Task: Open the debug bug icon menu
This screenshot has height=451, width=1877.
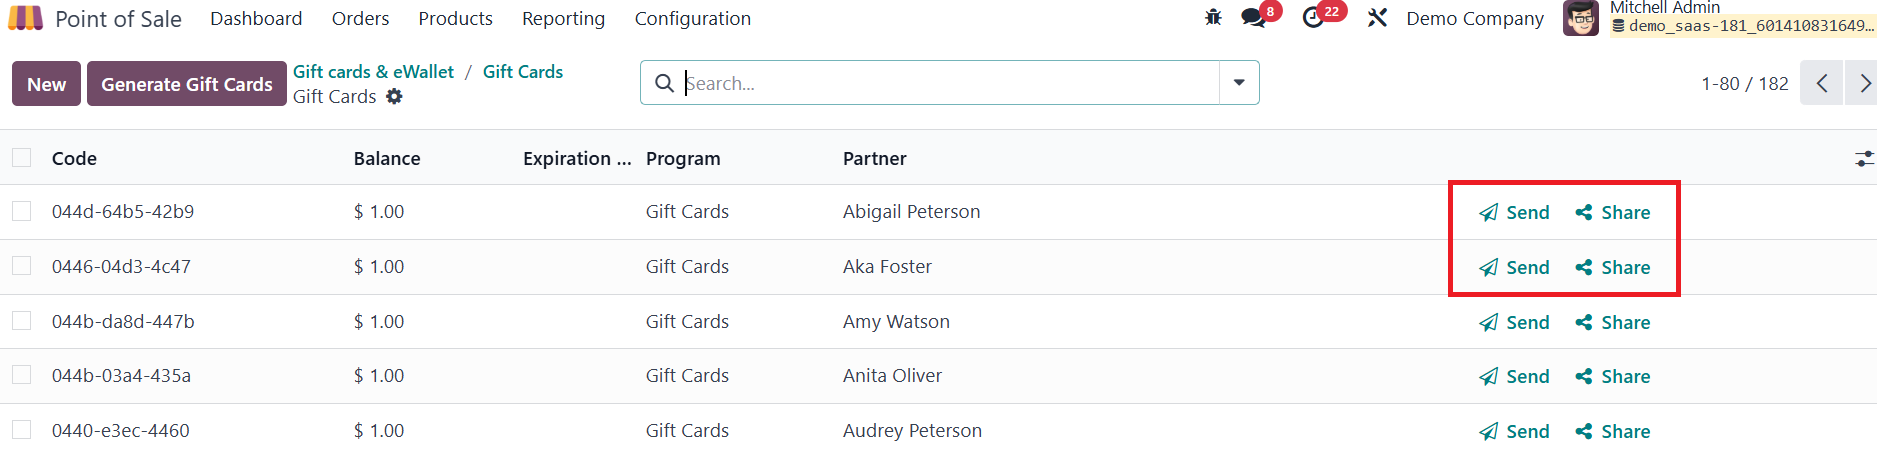Action: (1213, 17)
